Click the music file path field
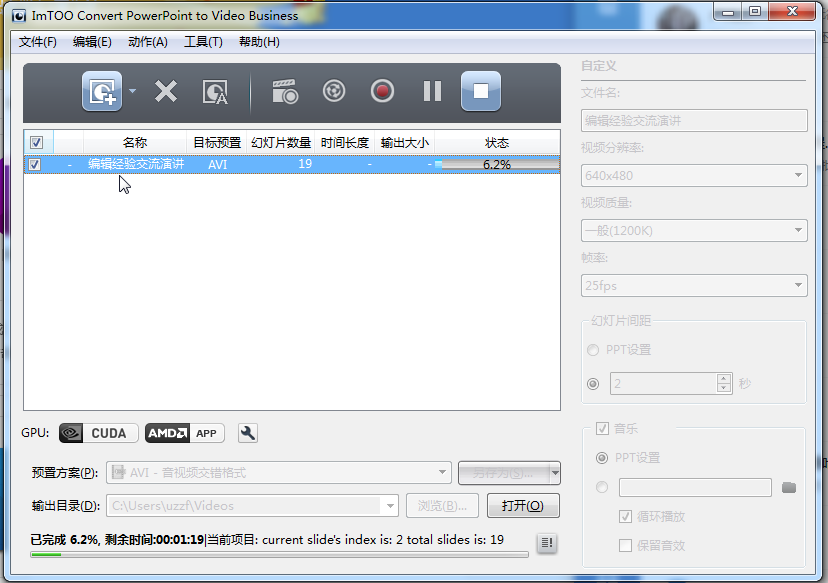 coord(695,487)
